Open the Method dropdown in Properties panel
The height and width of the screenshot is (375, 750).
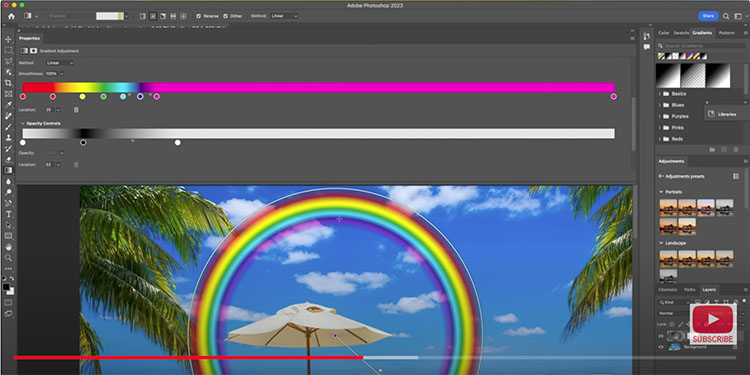click(x=60, y=63)
